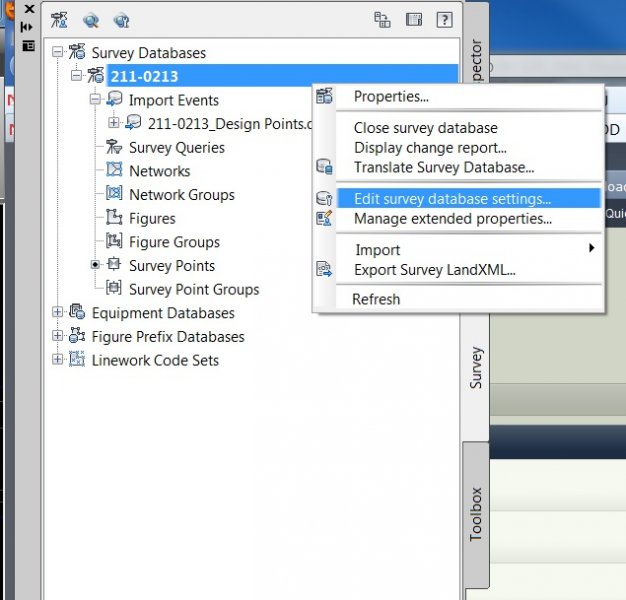Expand the Equipment Databases node

(x=57, y=313)
